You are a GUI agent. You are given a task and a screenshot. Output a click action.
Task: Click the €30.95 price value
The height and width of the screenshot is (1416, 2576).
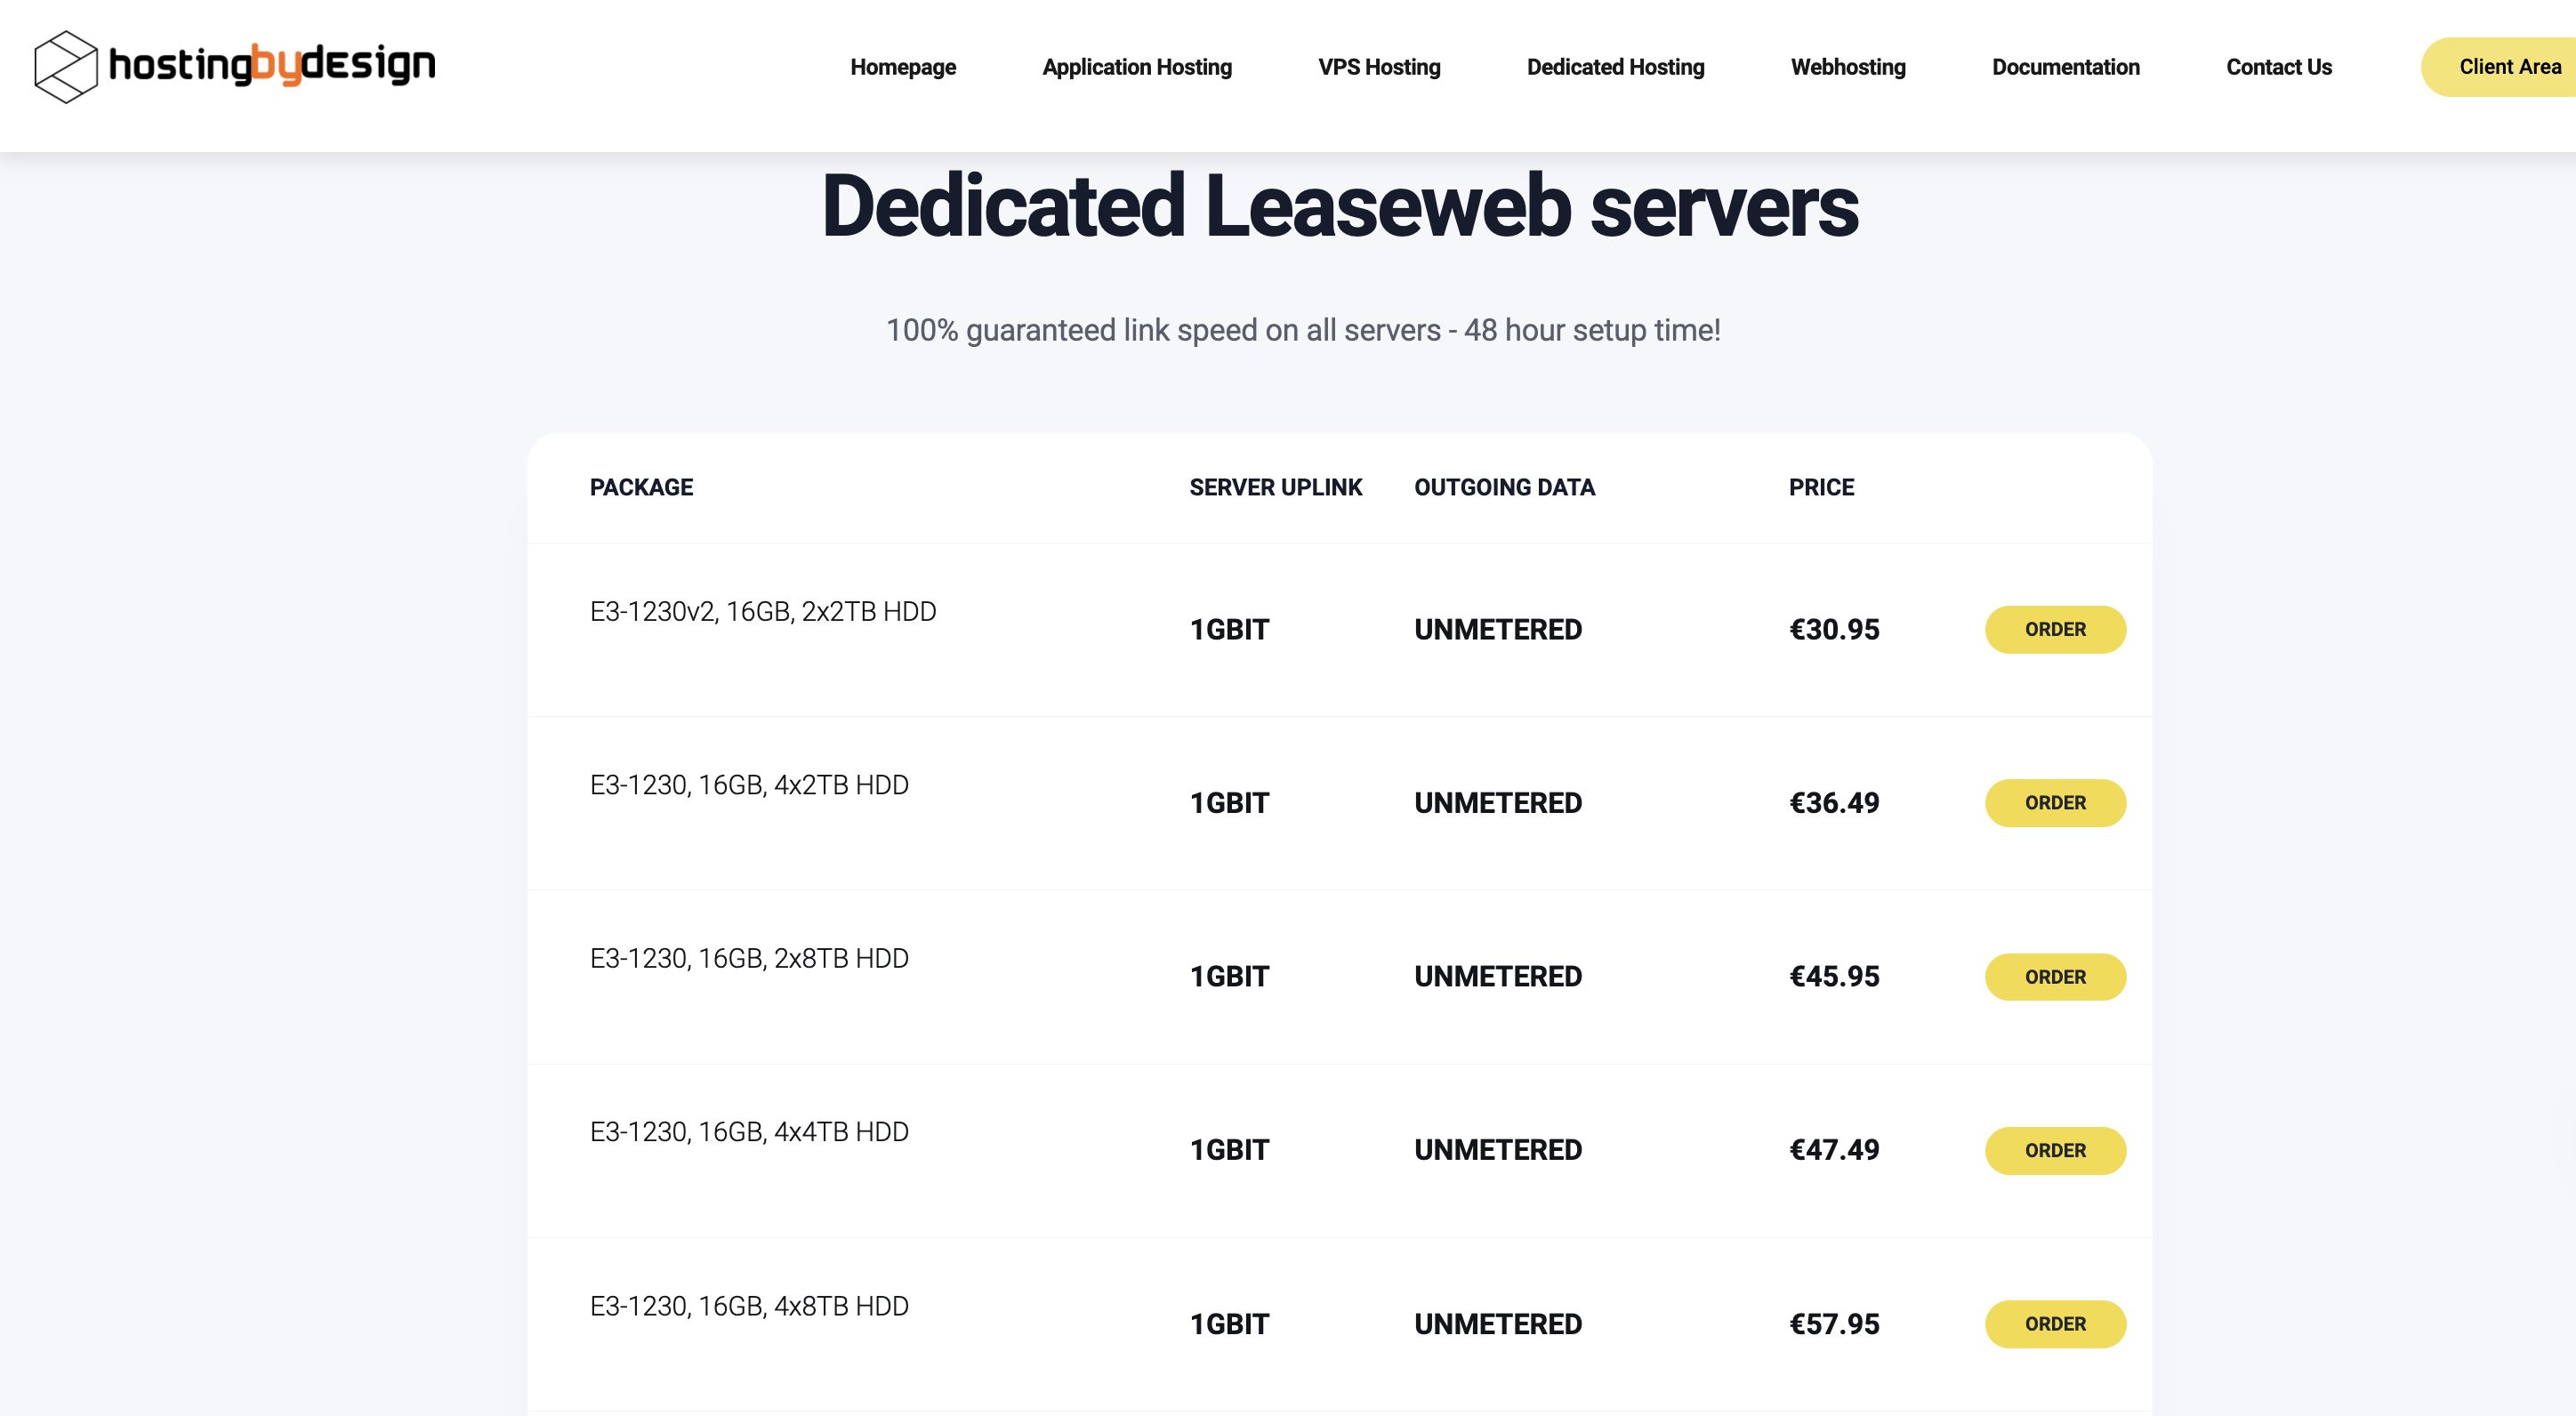1834,629
